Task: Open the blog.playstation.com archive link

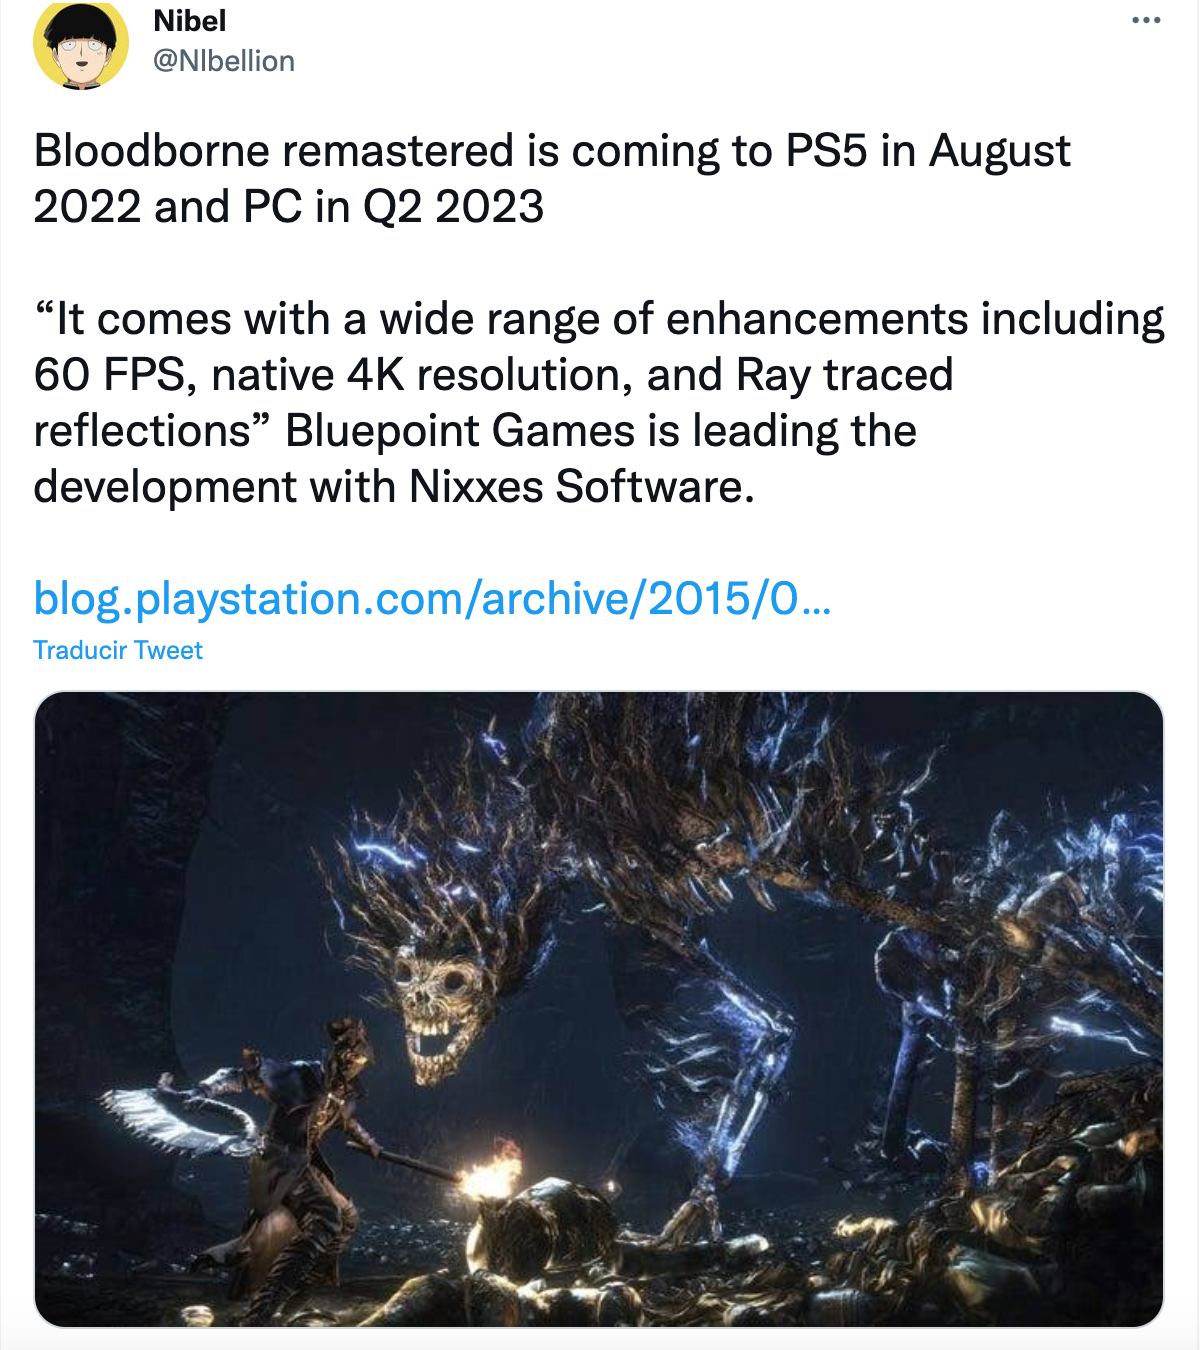Action: click(x=431, y=599)
